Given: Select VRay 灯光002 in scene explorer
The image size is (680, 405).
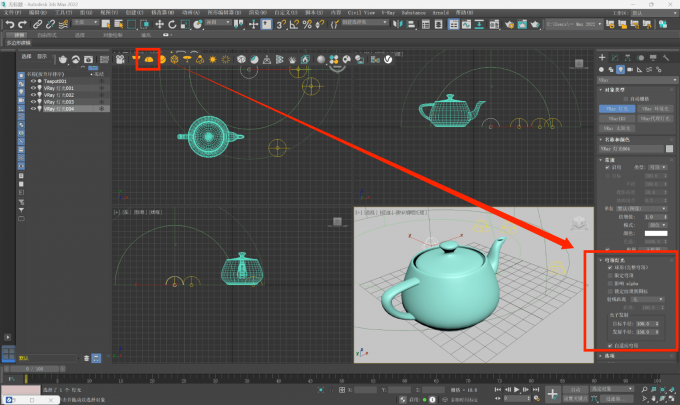Looking at the screenshot, I should pyautogui.click(x=59, y=95).
